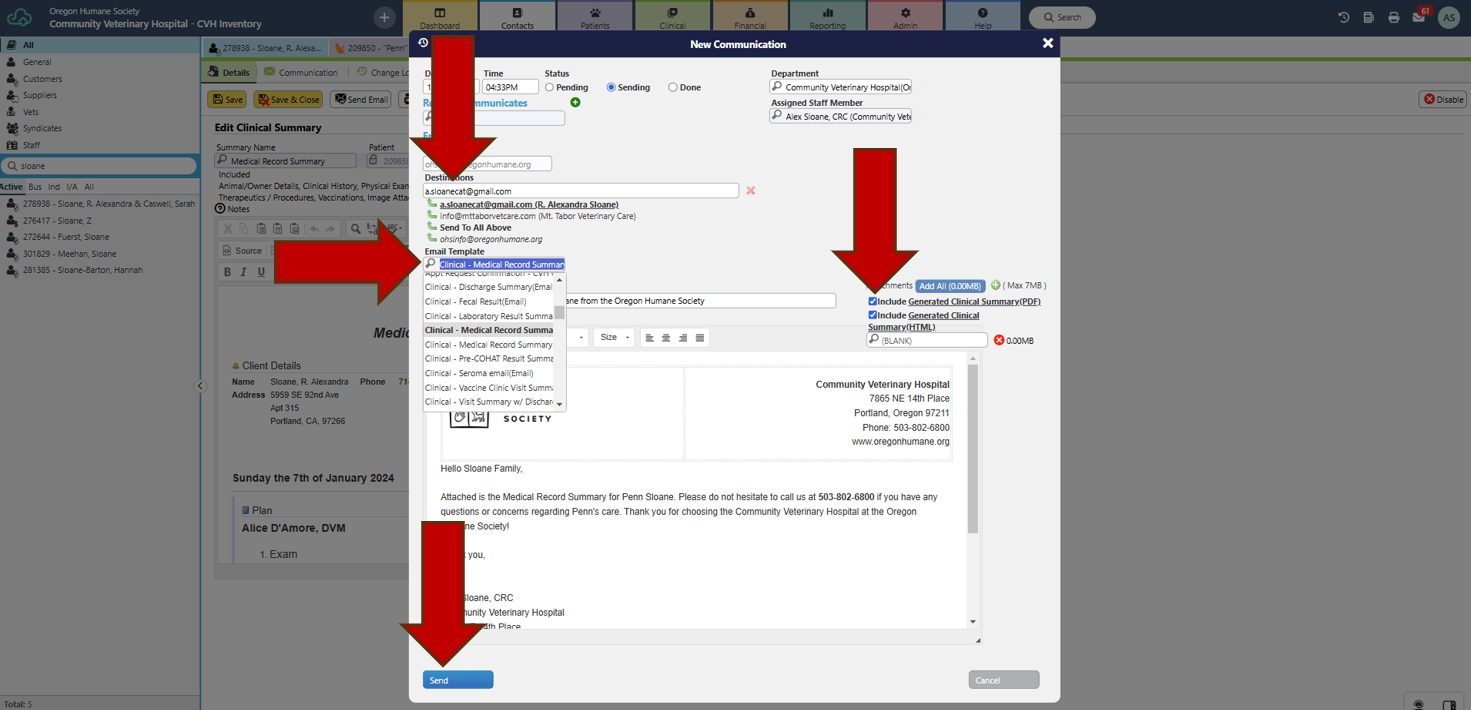
Task: Click the cloud logo icon at top left
Action: click(19, 17)
